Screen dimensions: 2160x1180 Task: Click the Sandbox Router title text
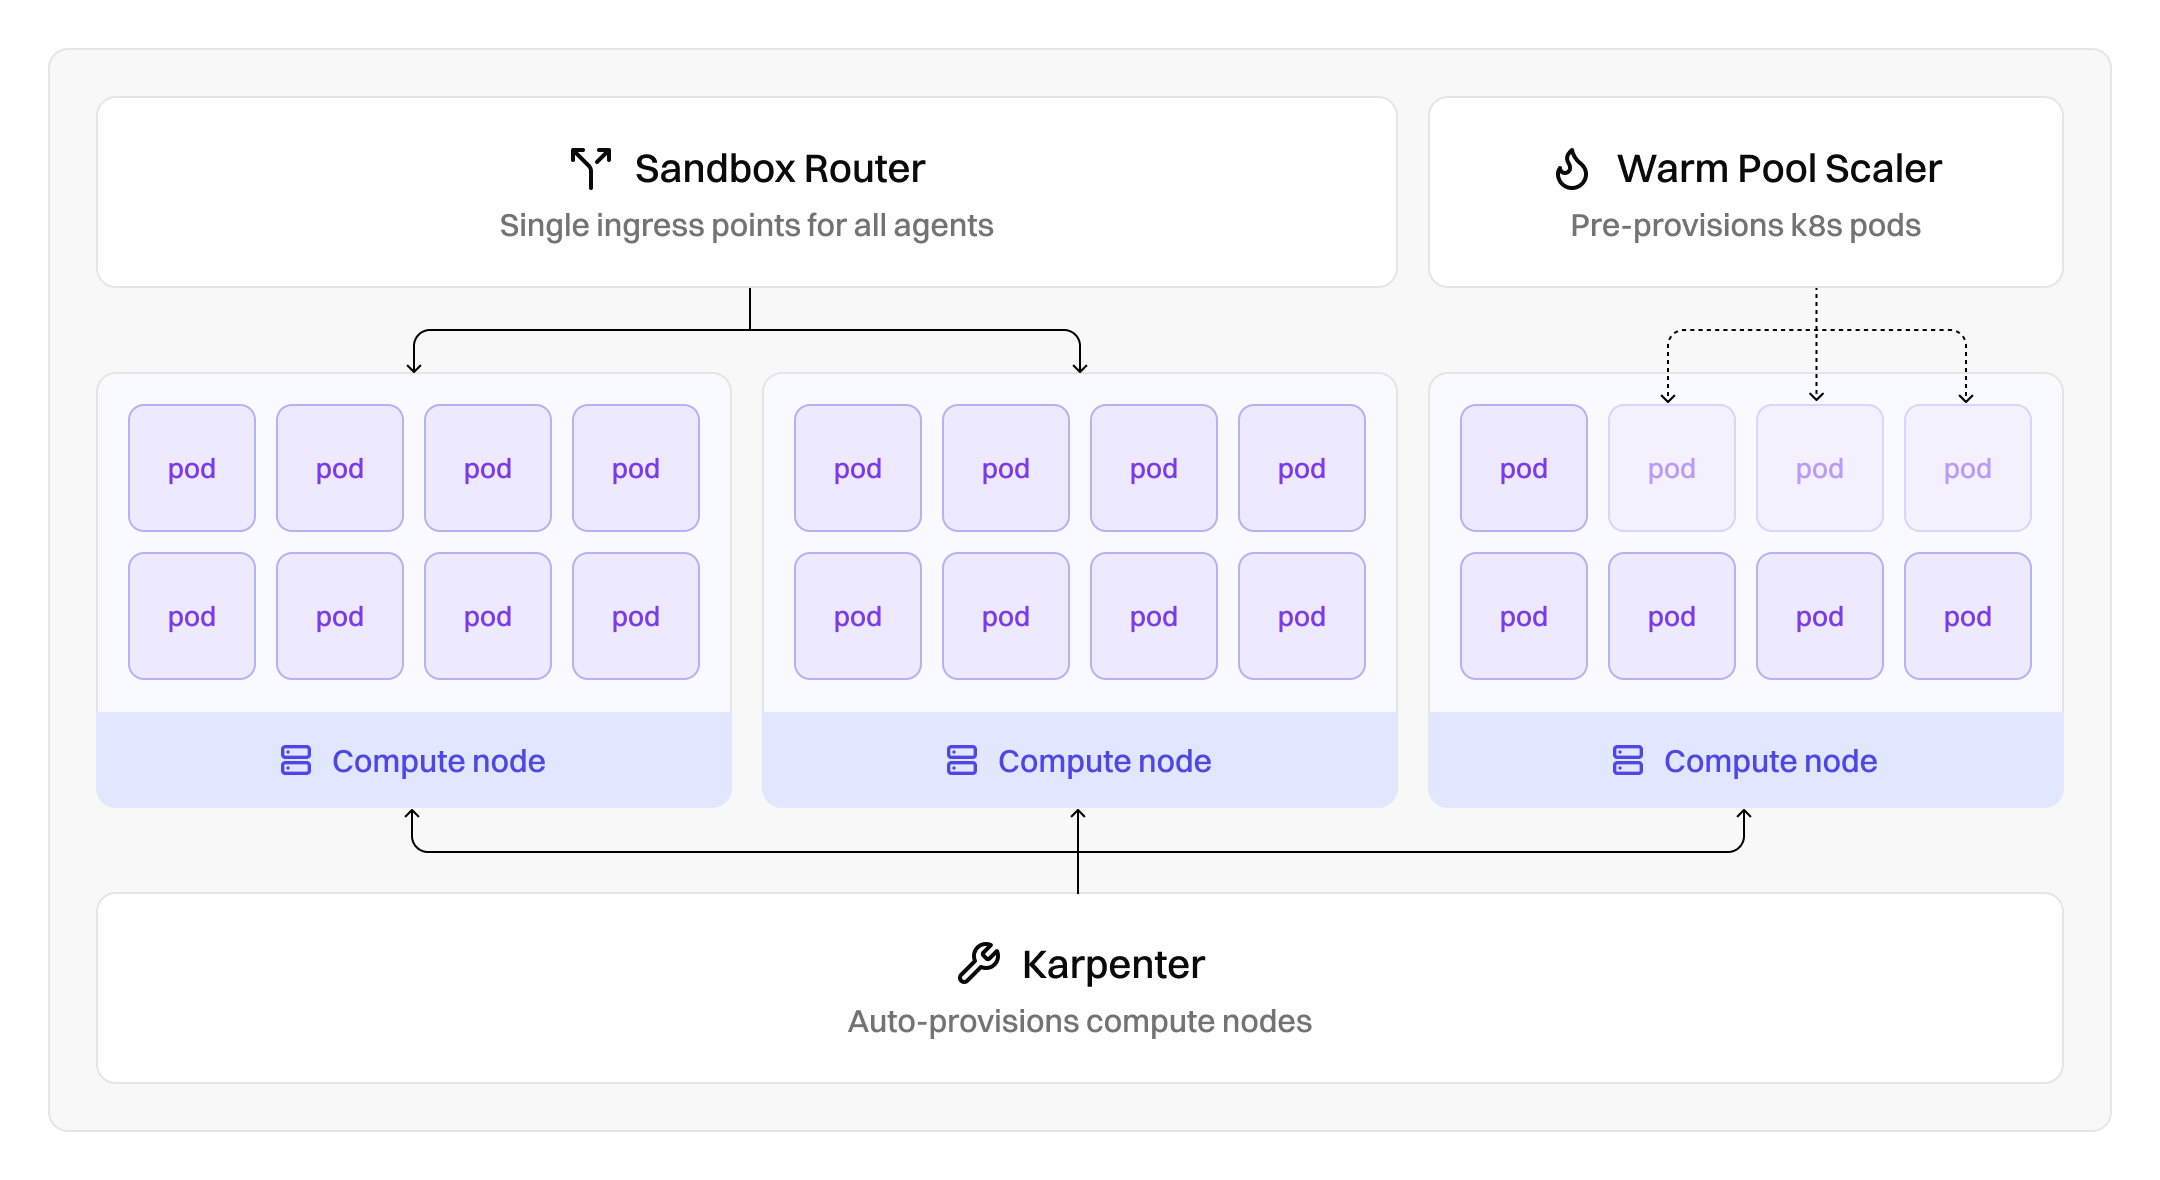(780, 168)
